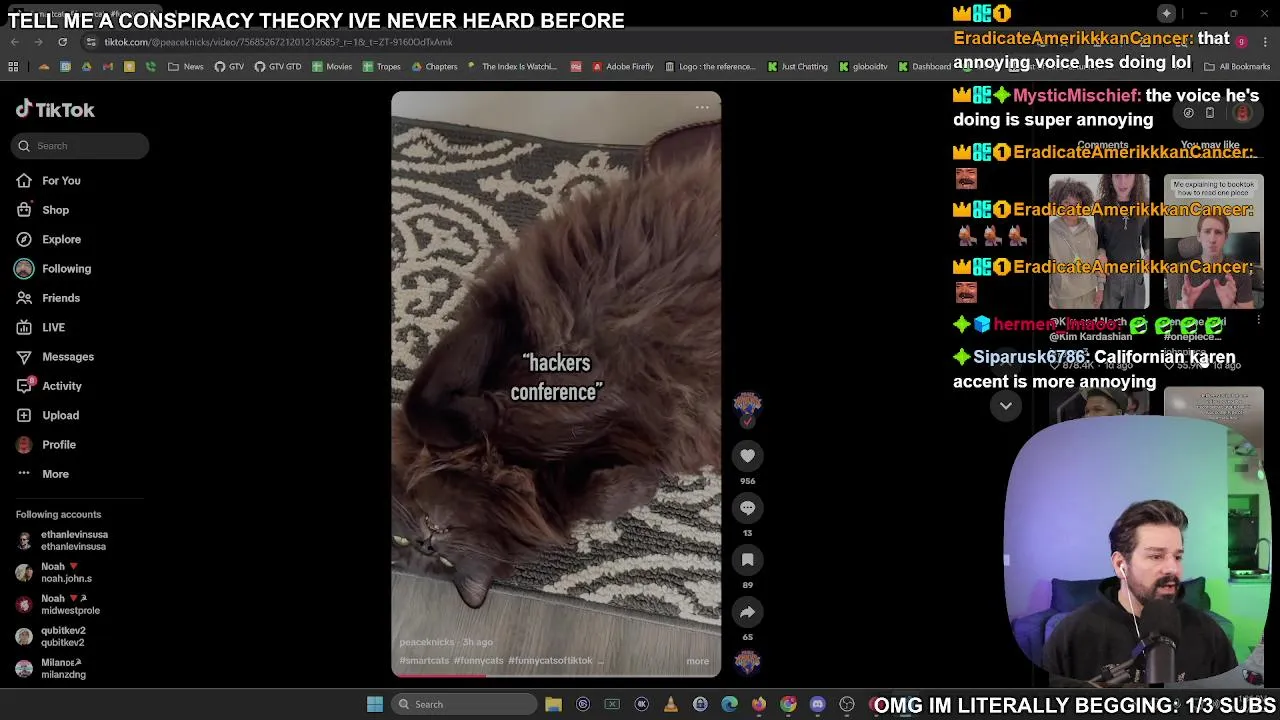Viewport: 1280px width, 720px height.
Task: Reload page with browser refresh icon
Action: tap(62, 42)
